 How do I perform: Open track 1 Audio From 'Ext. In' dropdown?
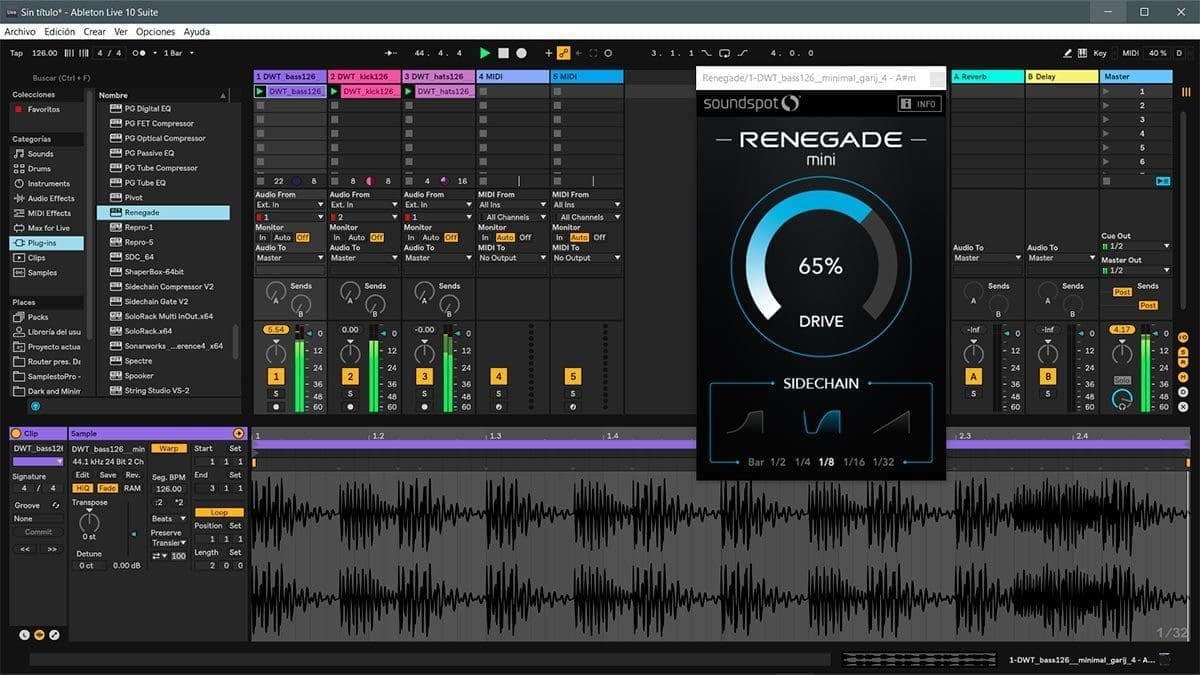[x=290, y=205]
